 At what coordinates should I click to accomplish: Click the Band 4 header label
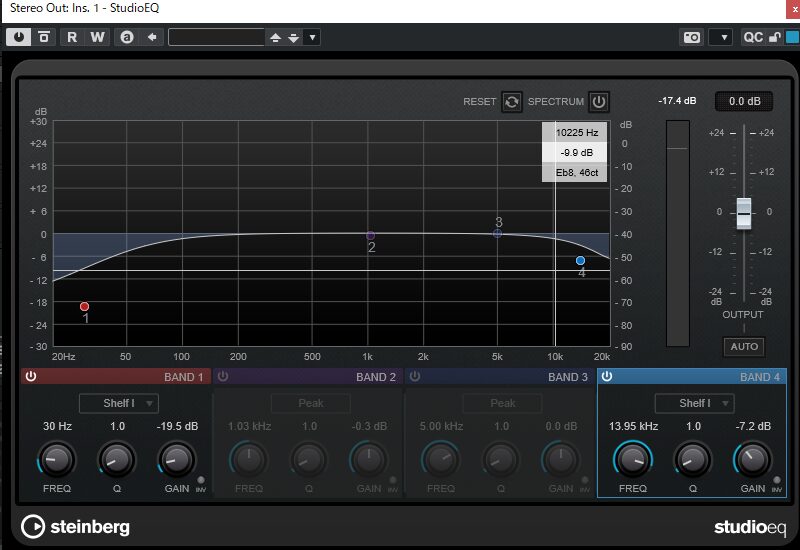(x=760, y=377)
